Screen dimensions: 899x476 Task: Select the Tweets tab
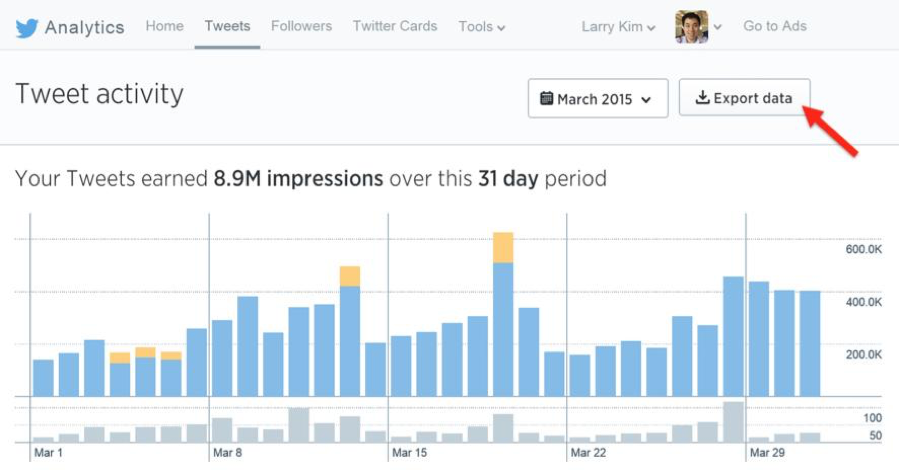coord(227,26)
